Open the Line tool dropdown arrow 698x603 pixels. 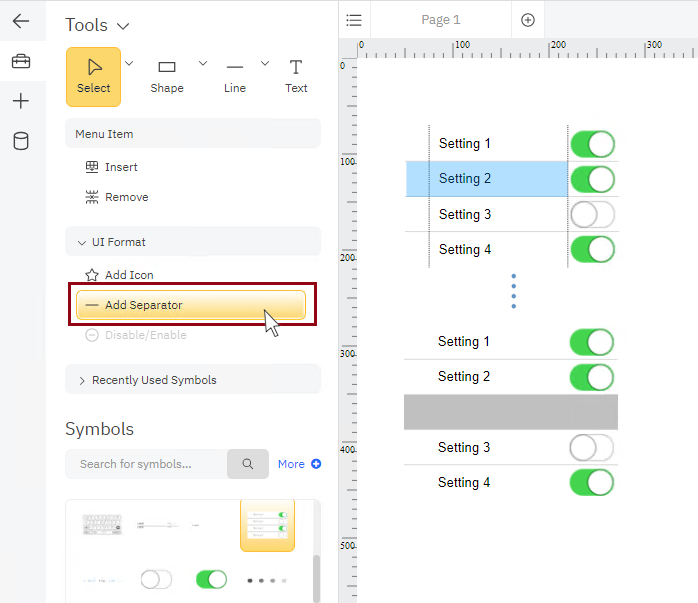(265, 63)
